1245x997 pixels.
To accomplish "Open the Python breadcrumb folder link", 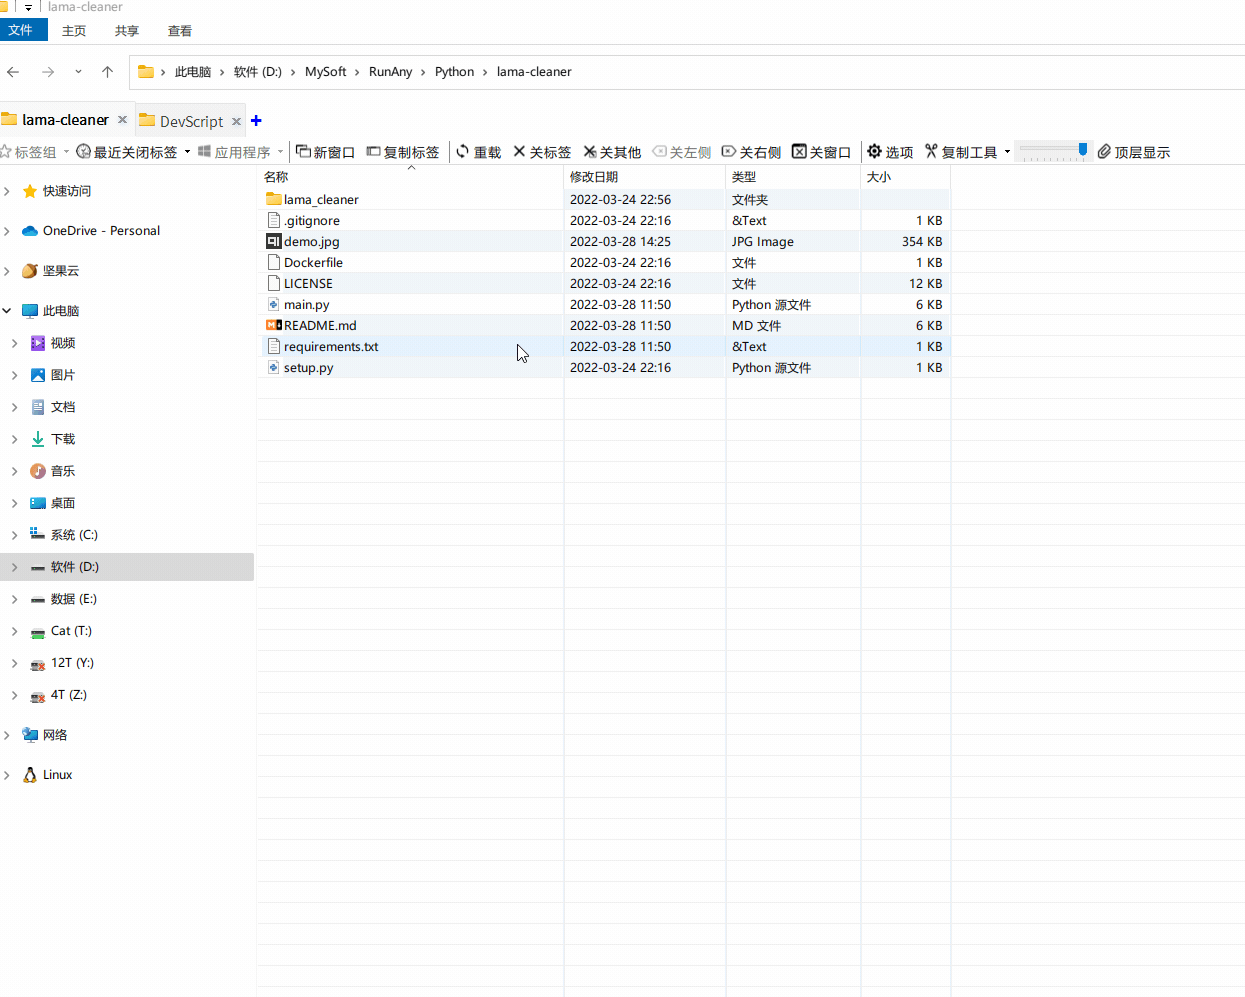I will tap(455, 71).
